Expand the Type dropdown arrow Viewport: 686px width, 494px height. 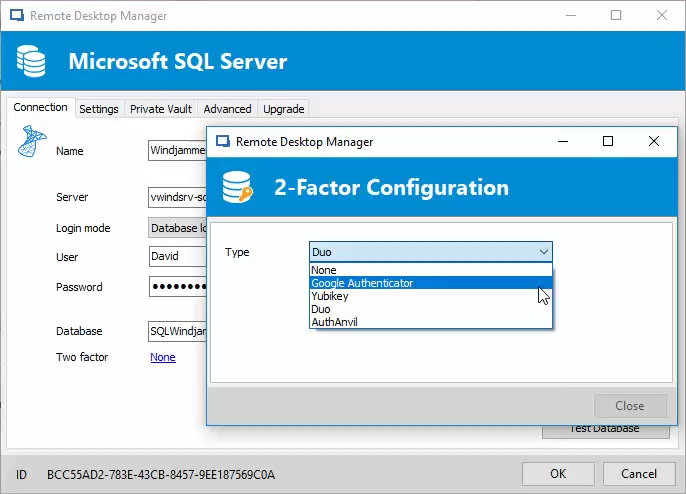point(543,252)
